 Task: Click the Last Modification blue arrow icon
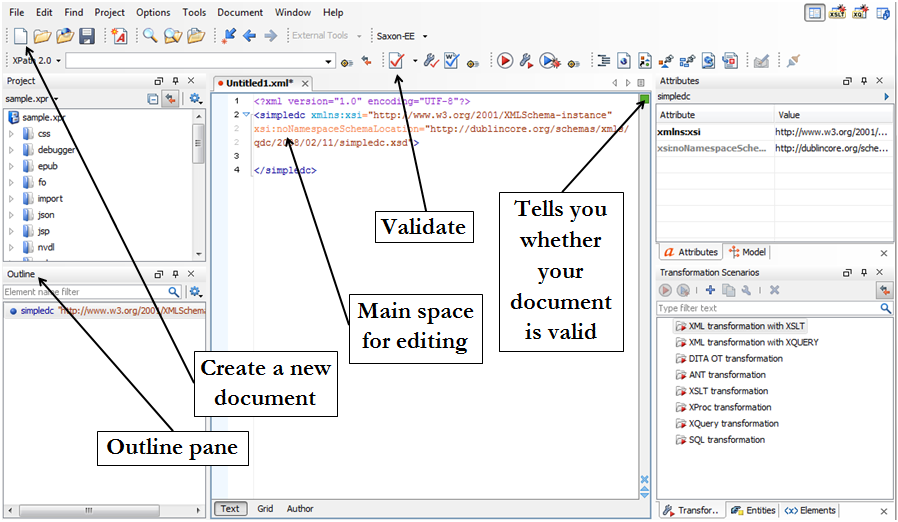pos(229,36)
